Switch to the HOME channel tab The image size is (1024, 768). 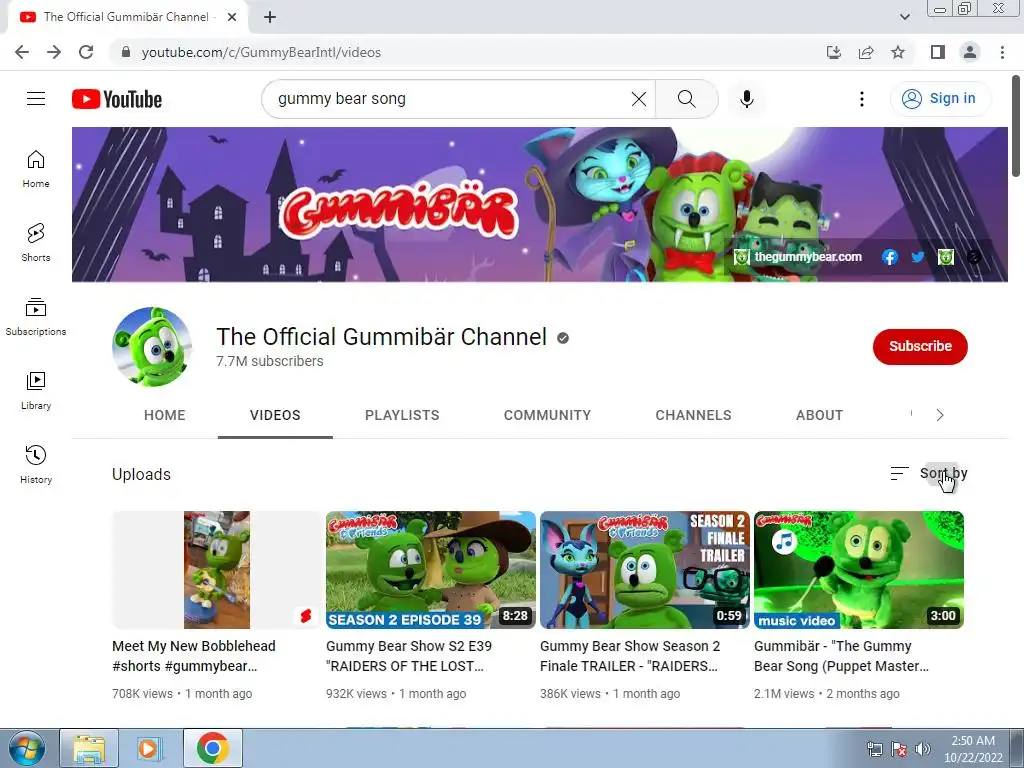coord(165,415)
